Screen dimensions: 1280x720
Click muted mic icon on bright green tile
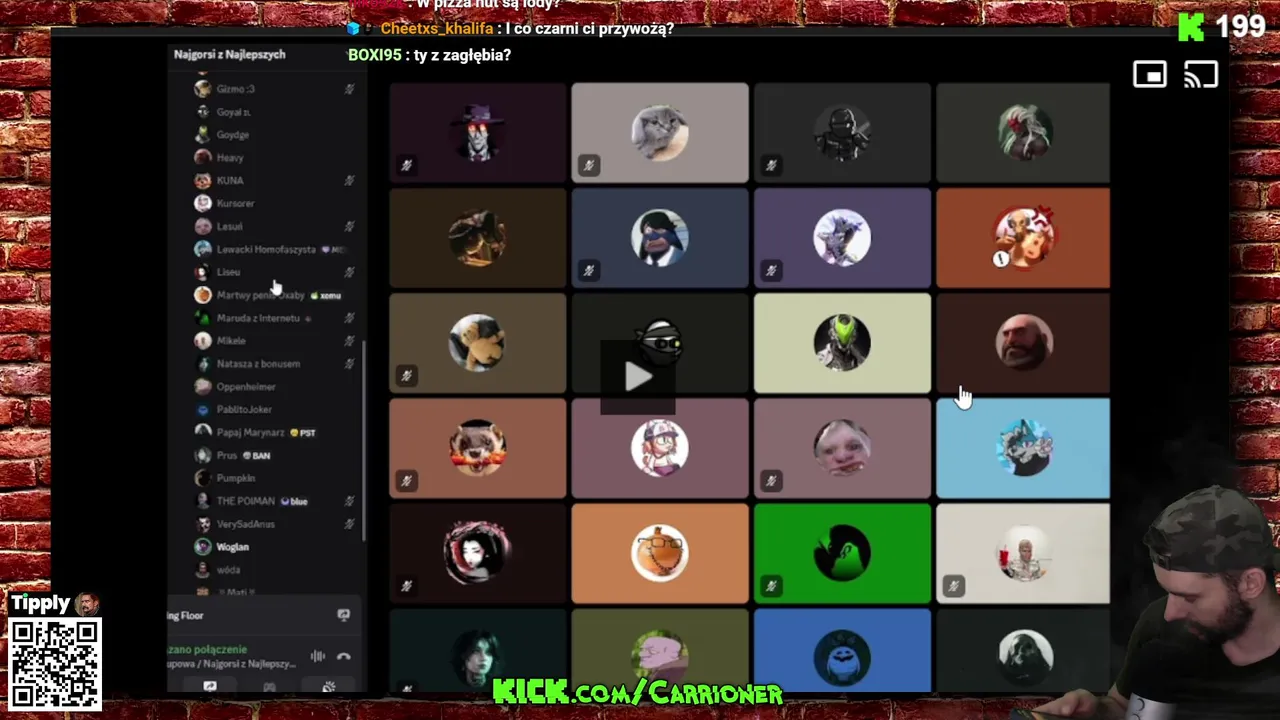[771, 586]
